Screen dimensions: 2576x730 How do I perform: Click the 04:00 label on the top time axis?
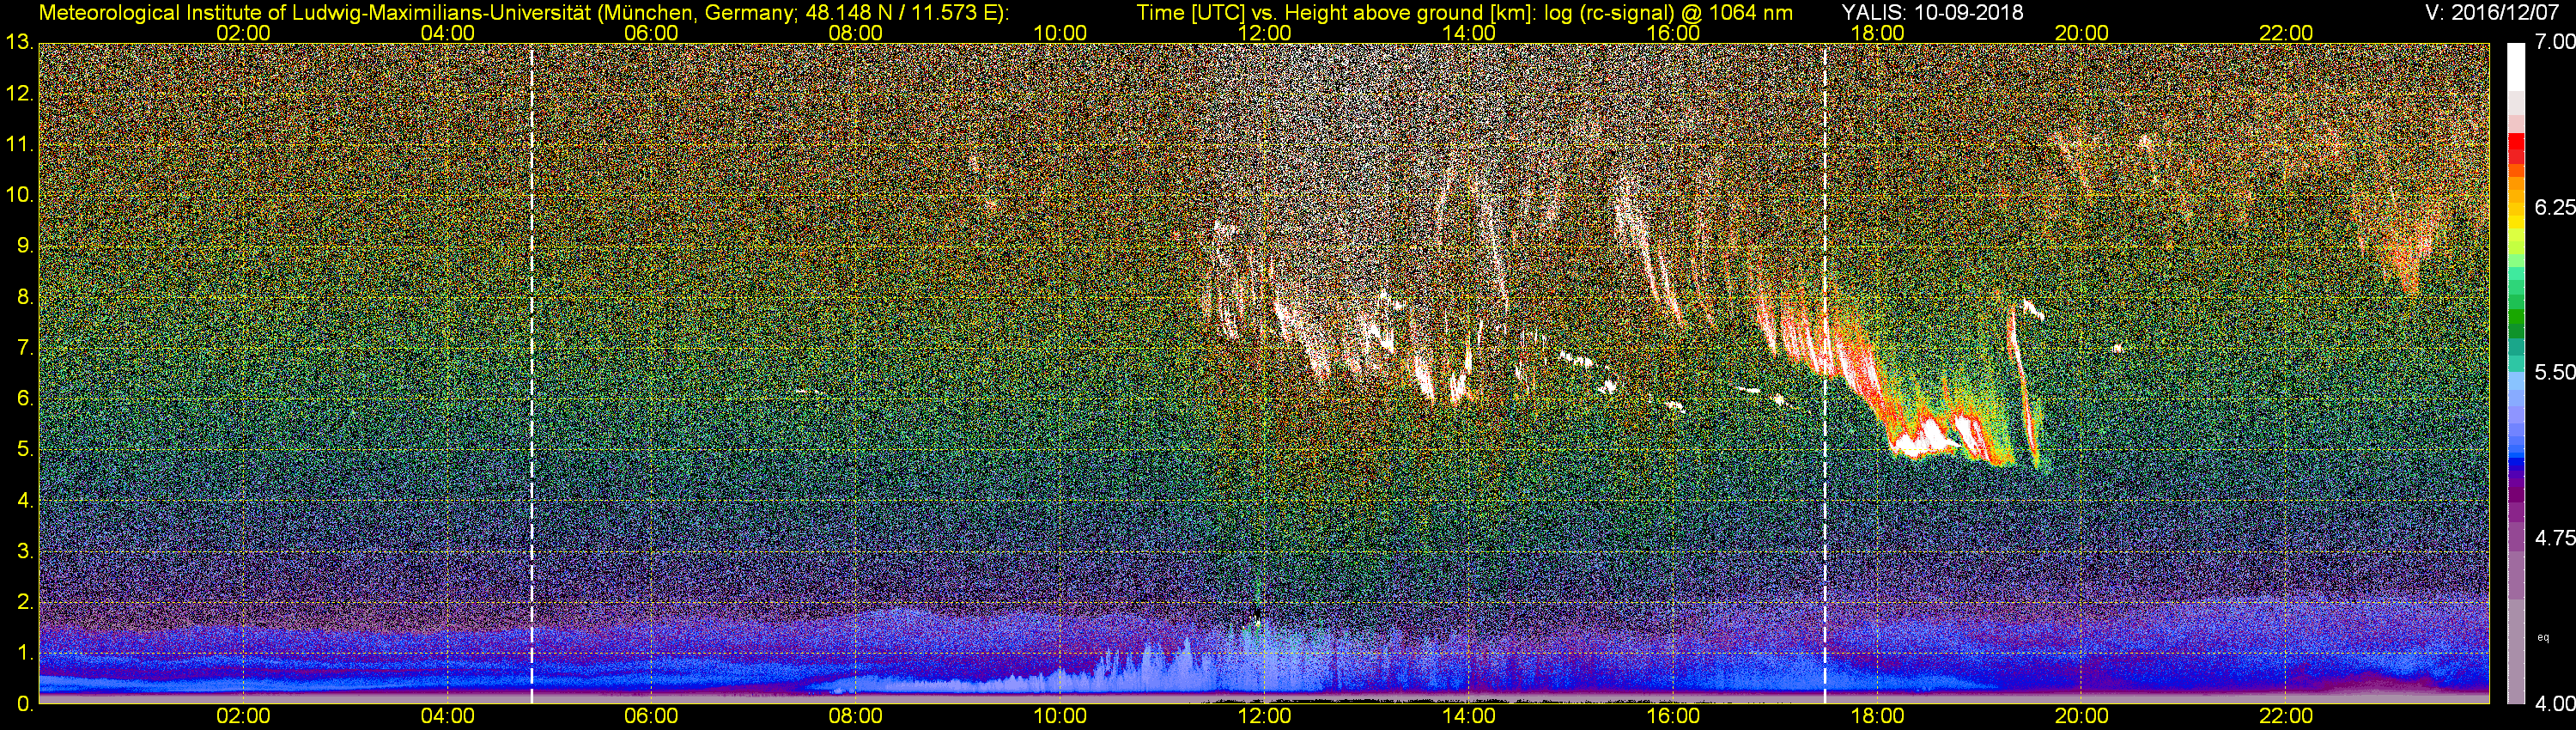point(447,33)
